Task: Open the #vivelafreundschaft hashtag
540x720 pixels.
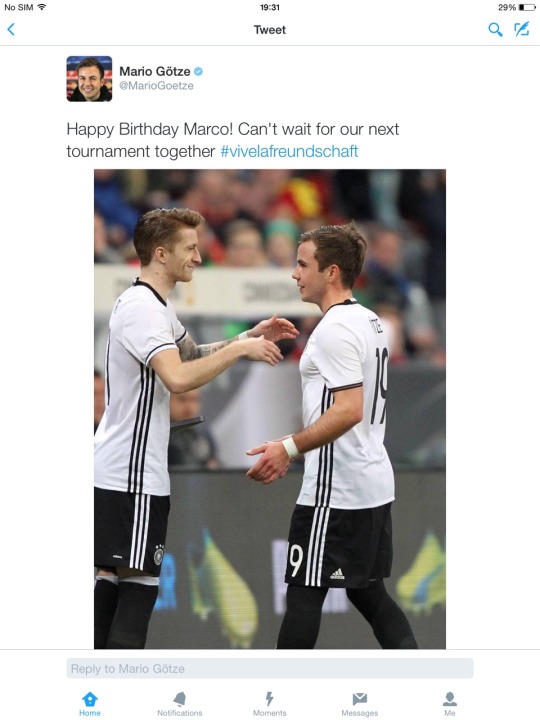Action: pyautogui.click(x=289, y=151)
